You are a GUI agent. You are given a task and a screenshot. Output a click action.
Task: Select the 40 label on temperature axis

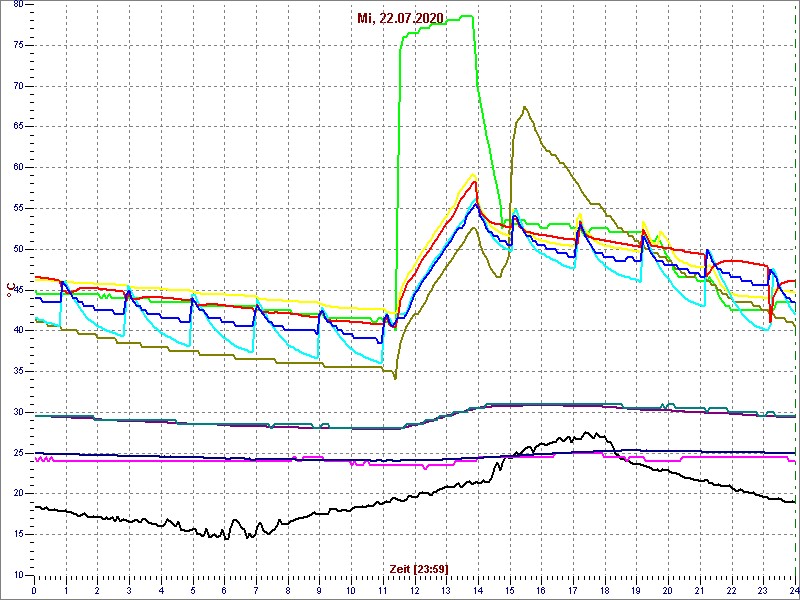coord(17,331)
